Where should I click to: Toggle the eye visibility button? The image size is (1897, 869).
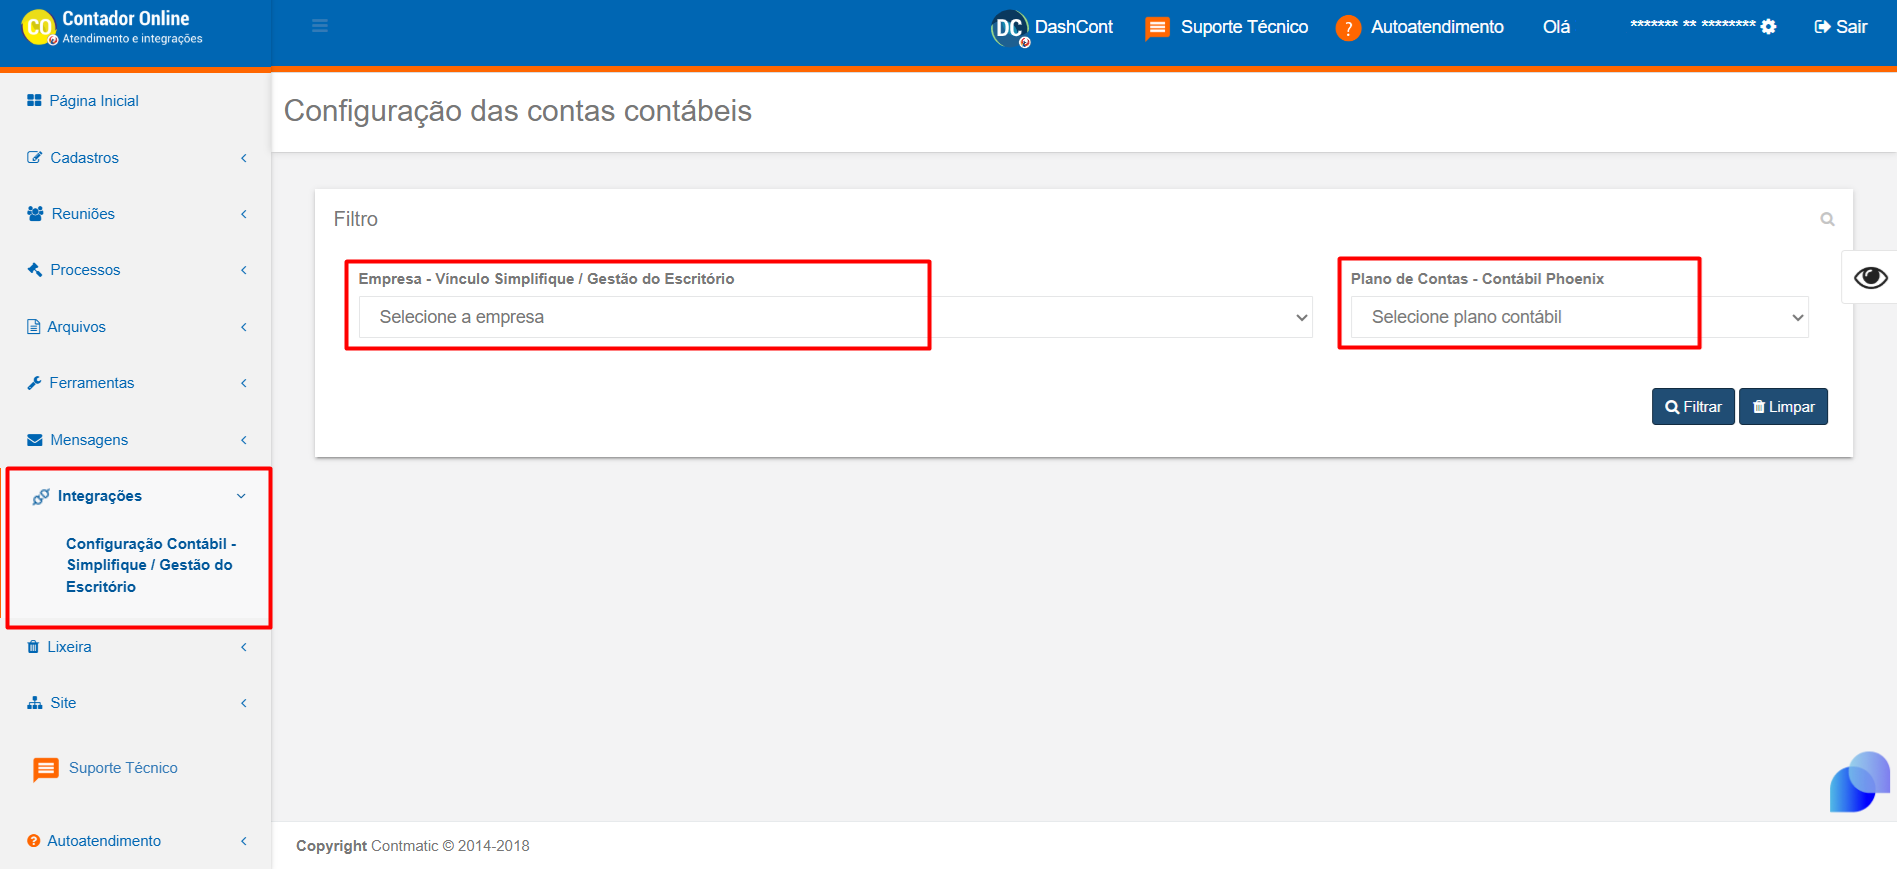1870,277
